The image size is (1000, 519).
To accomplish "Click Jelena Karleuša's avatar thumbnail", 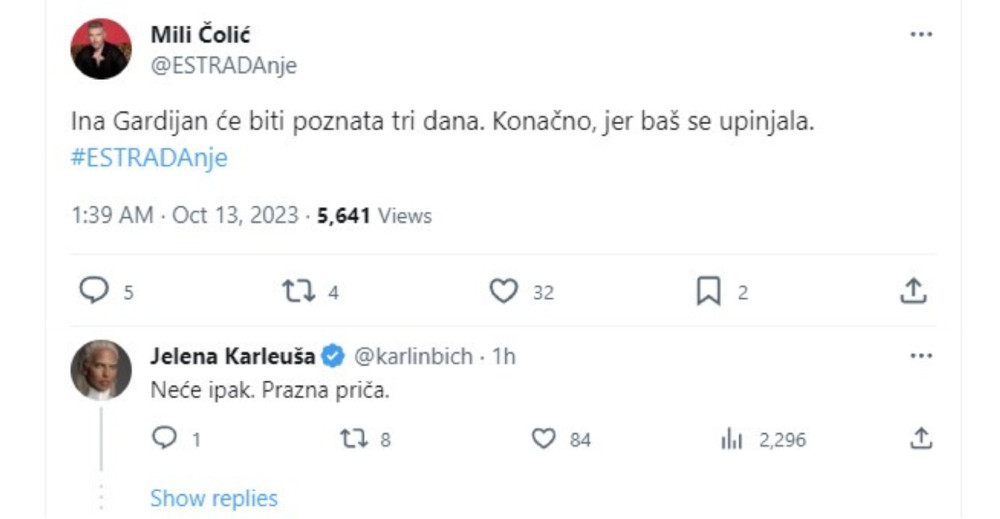I will coord(101,371).
